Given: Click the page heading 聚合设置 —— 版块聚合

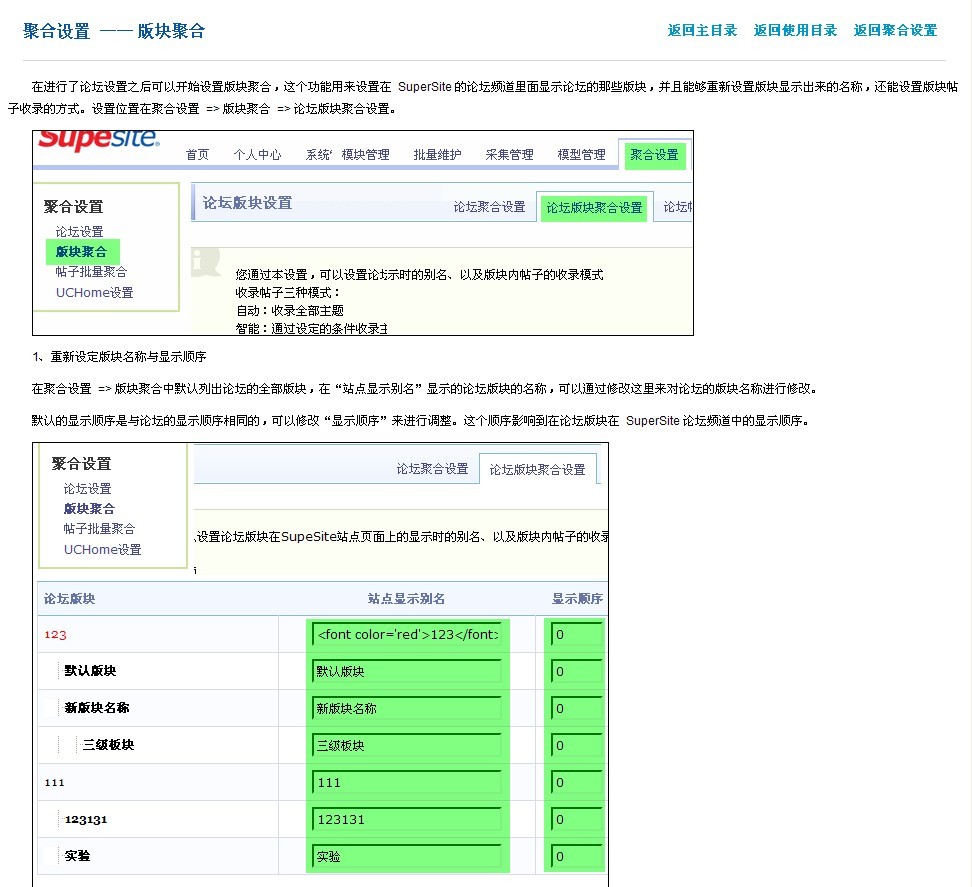Looking at the screenshot, I should pyautogui.click(x=114, y=31).
